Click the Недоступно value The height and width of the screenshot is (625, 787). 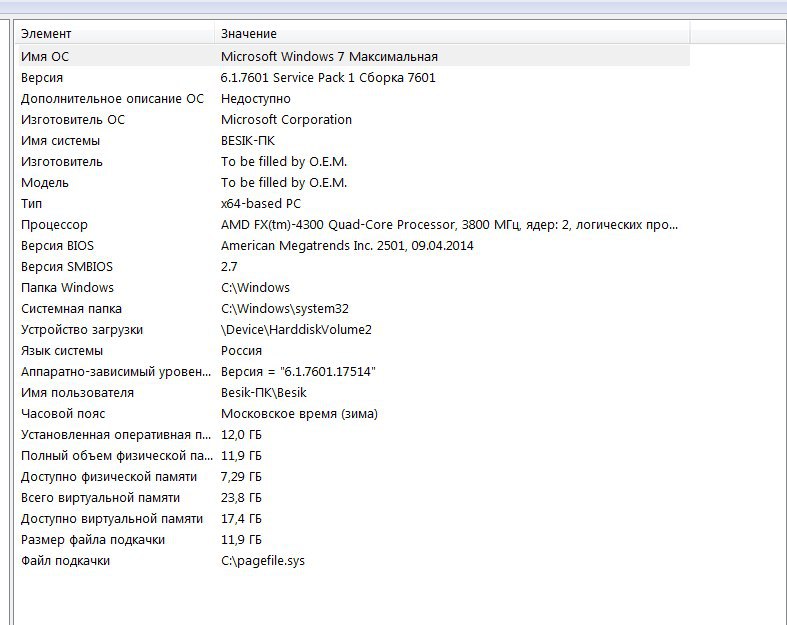pos(255,99)
